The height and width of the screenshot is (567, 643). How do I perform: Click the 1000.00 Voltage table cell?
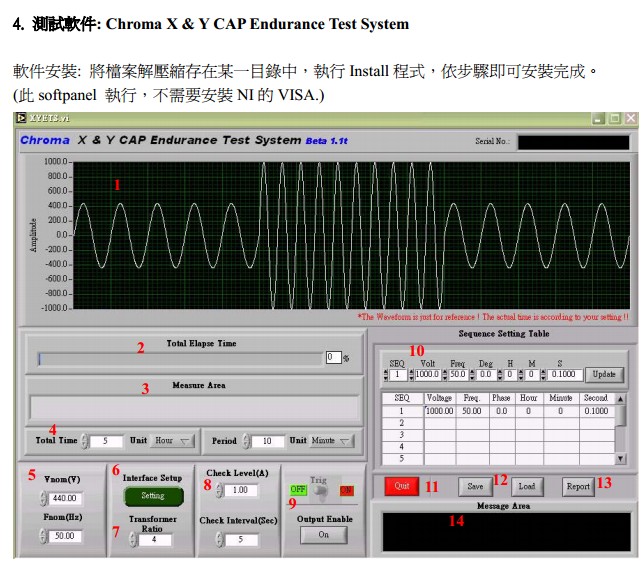[440, 411]
